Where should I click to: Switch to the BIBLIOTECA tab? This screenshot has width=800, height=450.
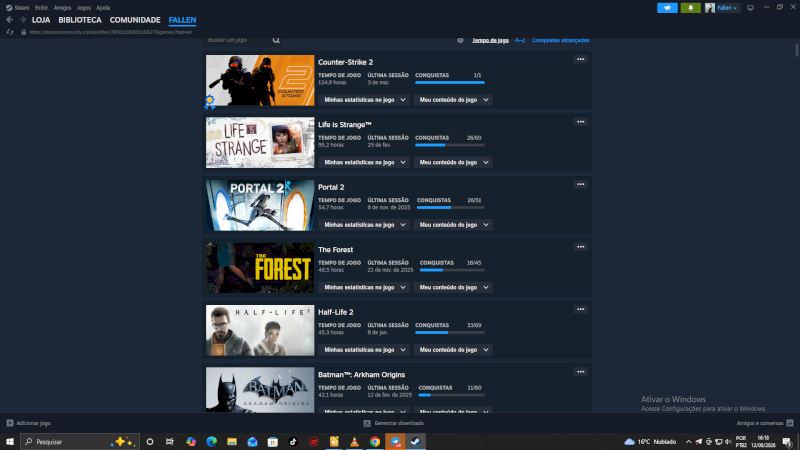click(x=80, y=20)
